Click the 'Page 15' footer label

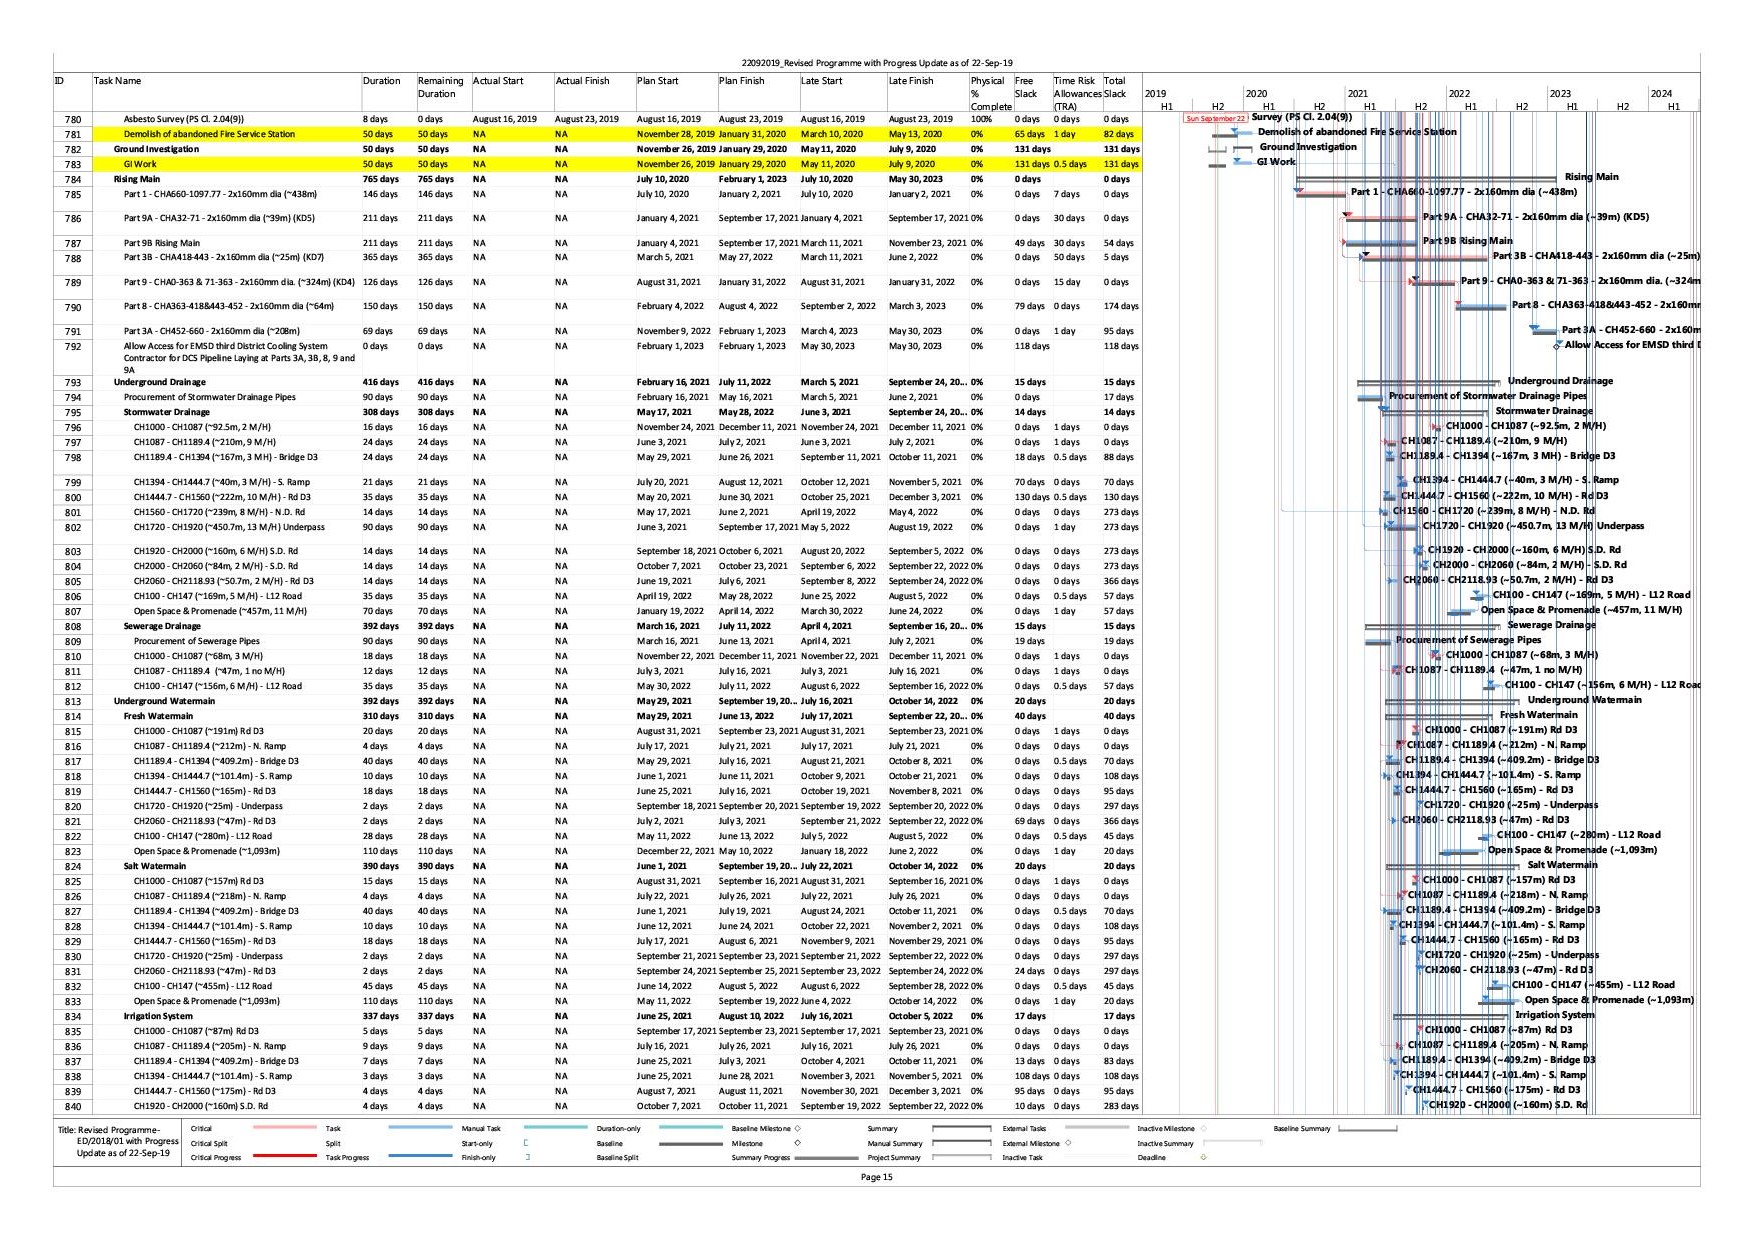click(x=876, y=1177)
